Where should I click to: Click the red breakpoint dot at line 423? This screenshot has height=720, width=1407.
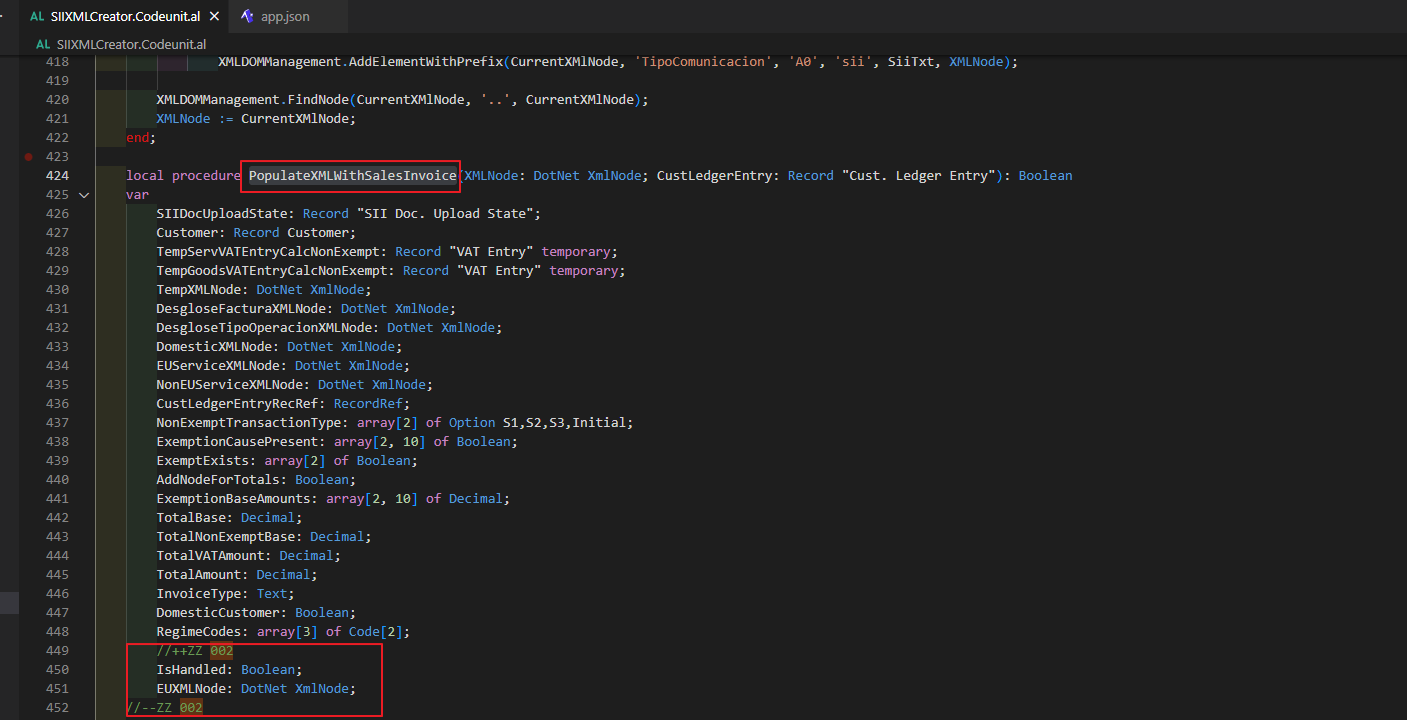point(29,156)
